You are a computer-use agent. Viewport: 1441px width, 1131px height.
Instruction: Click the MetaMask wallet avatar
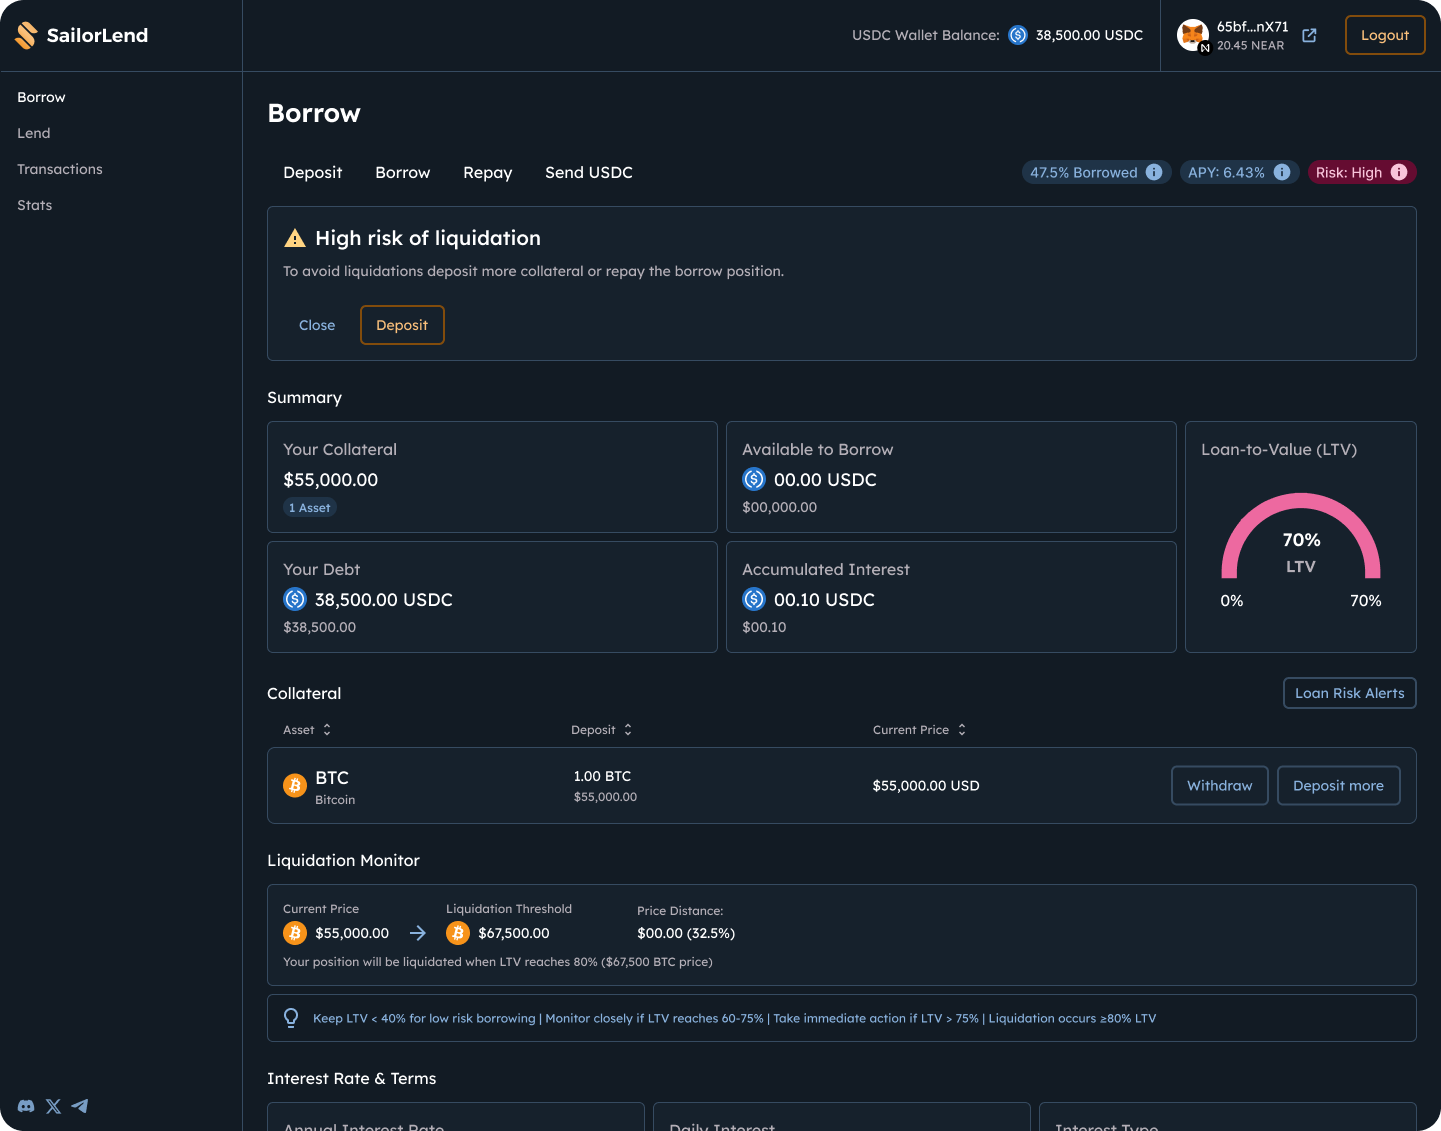click(x=1192, y=36)
